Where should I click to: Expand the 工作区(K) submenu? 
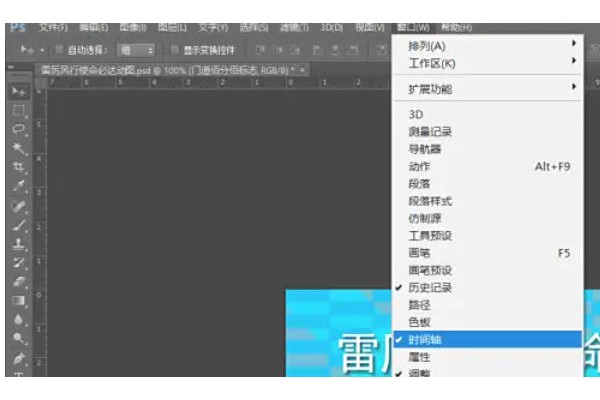[x=488, y=63]
